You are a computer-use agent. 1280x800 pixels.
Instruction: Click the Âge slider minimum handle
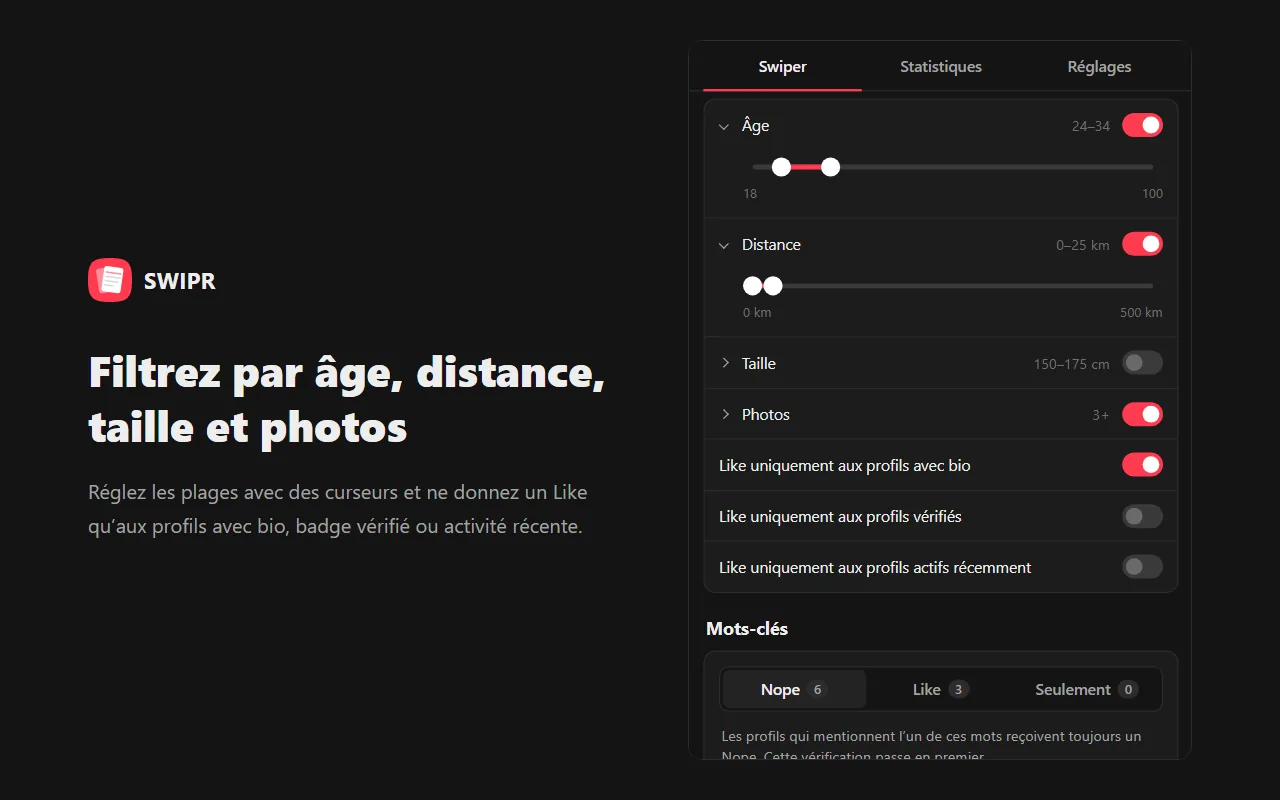tap(782, 167)
